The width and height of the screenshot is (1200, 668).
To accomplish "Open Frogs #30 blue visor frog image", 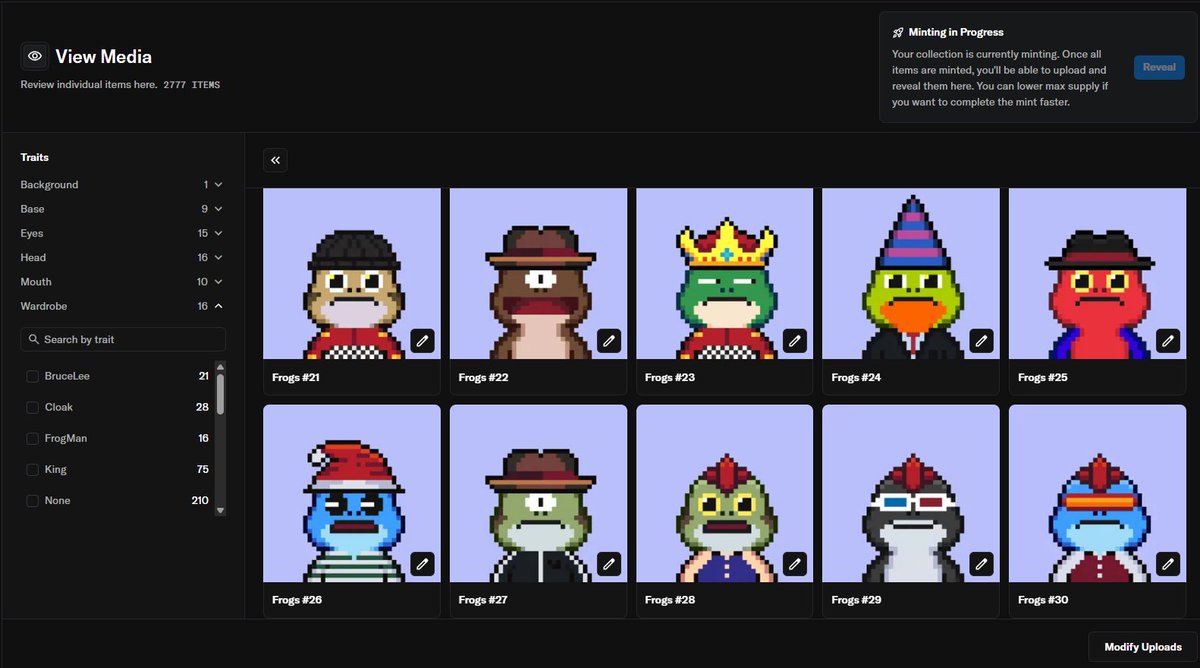I will (1098, 494).
